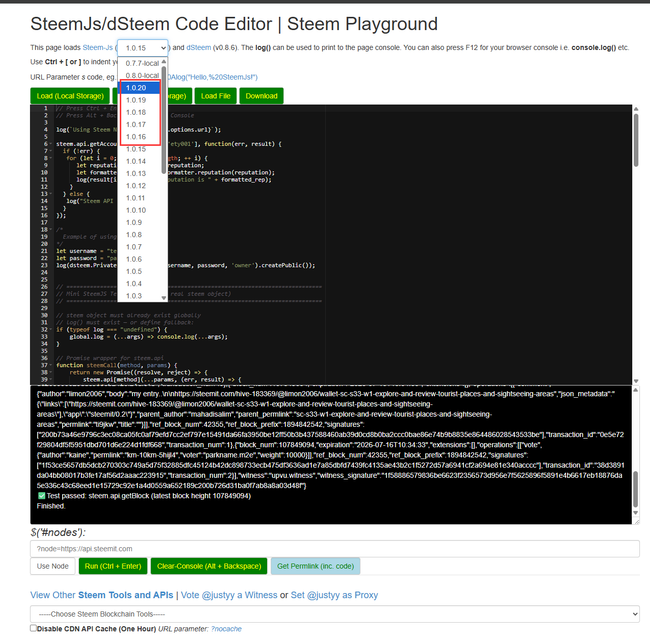The width and height of the screenshot is (650, 640).
Task: Pick version 1.0.14 in the version list
Action: pos(139,161)
